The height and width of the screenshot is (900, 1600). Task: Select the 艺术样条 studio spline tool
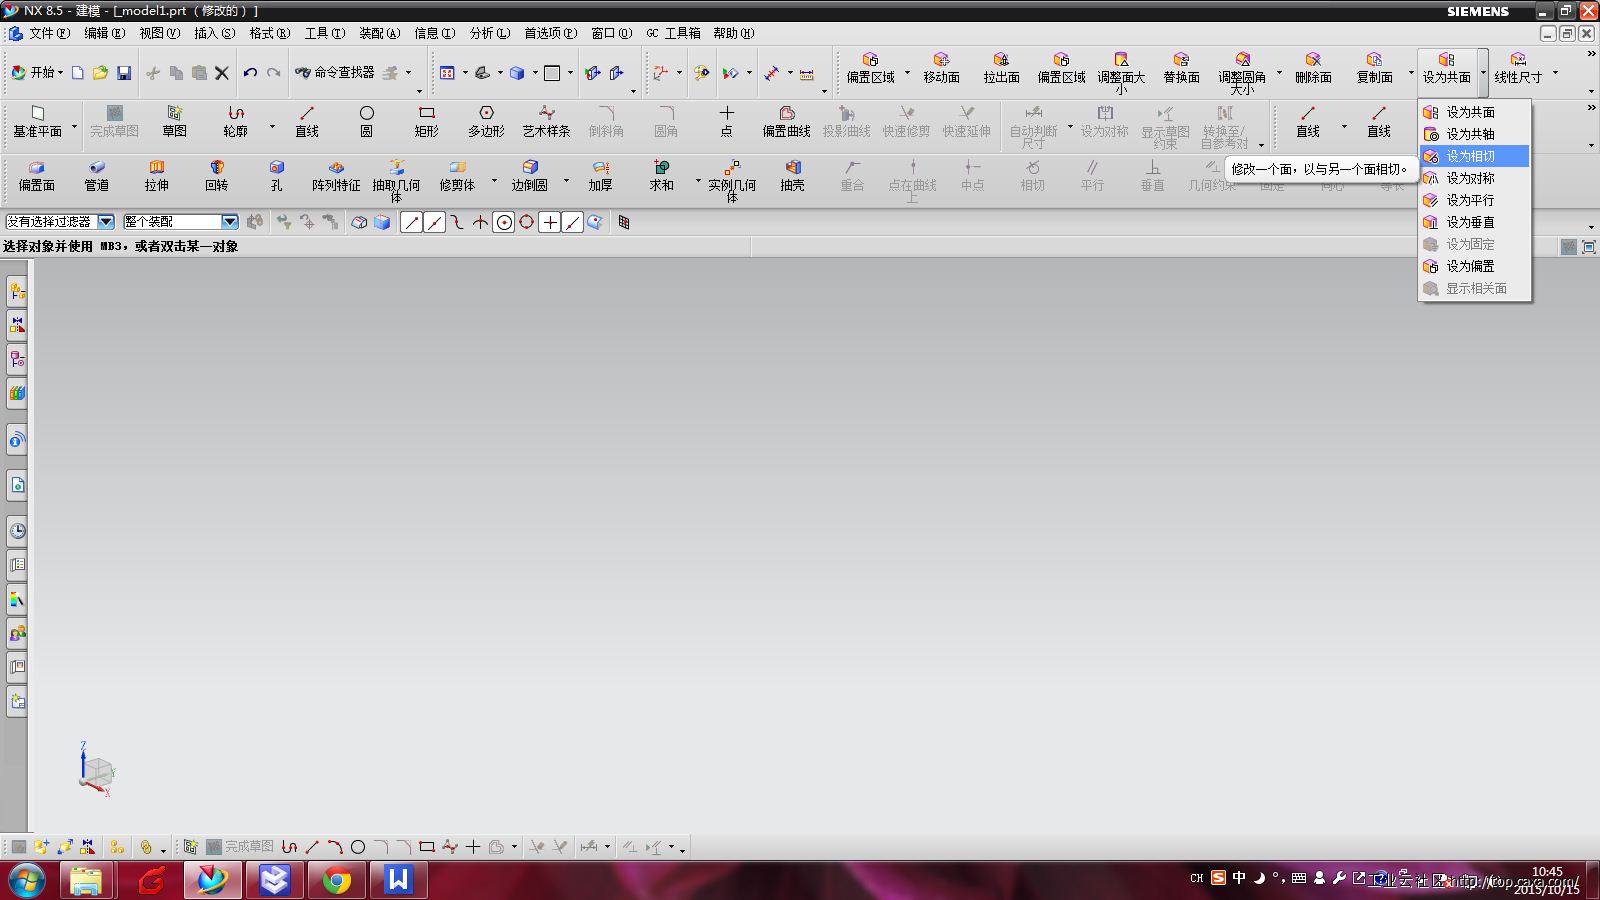(x=546, y=122)
